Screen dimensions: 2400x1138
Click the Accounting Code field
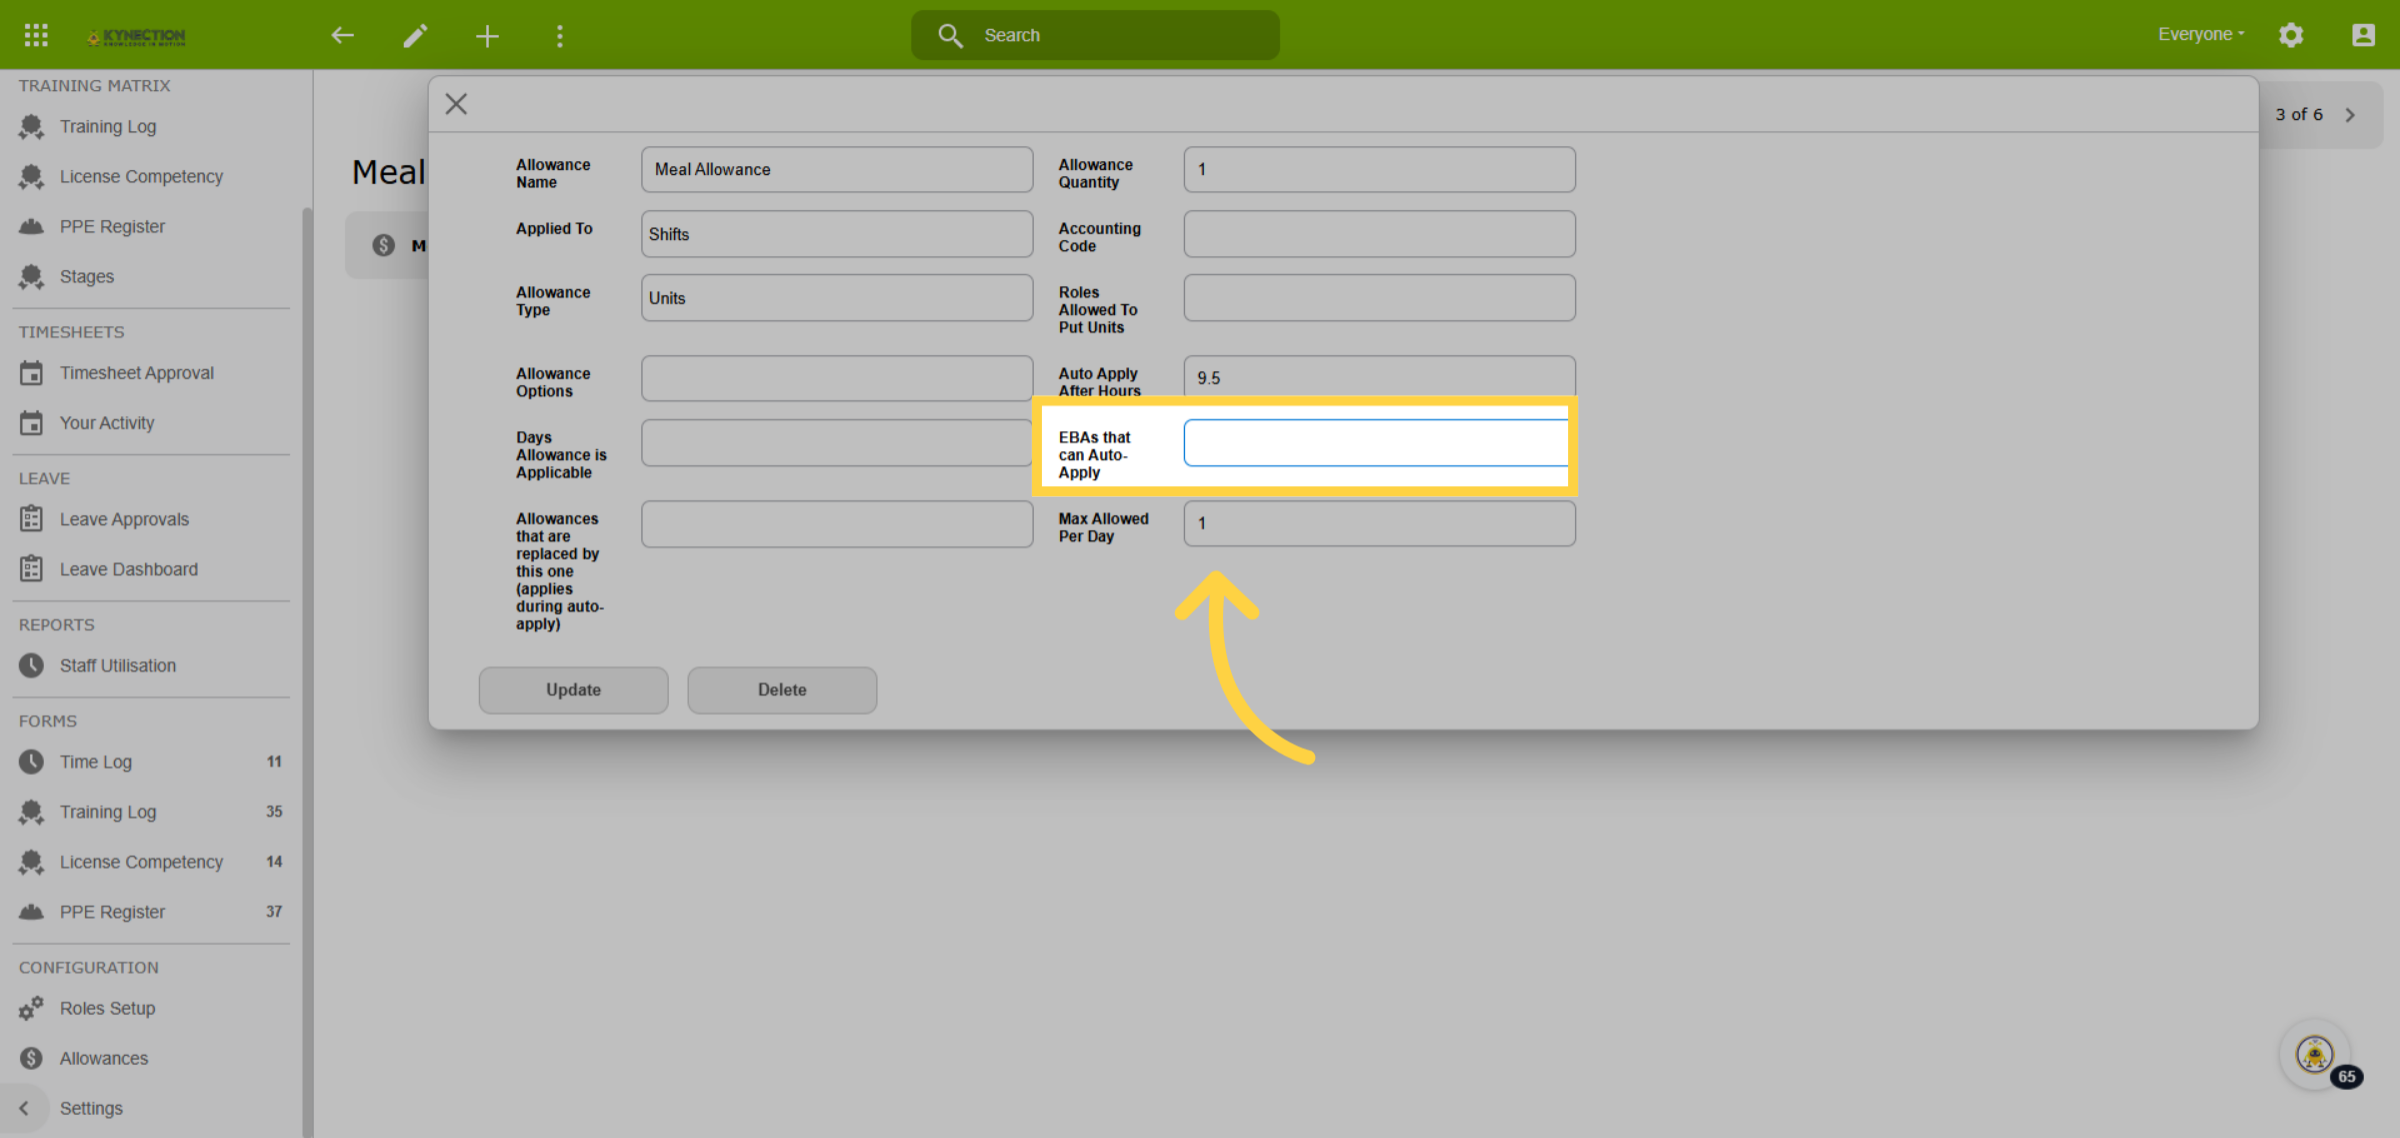1380,234
